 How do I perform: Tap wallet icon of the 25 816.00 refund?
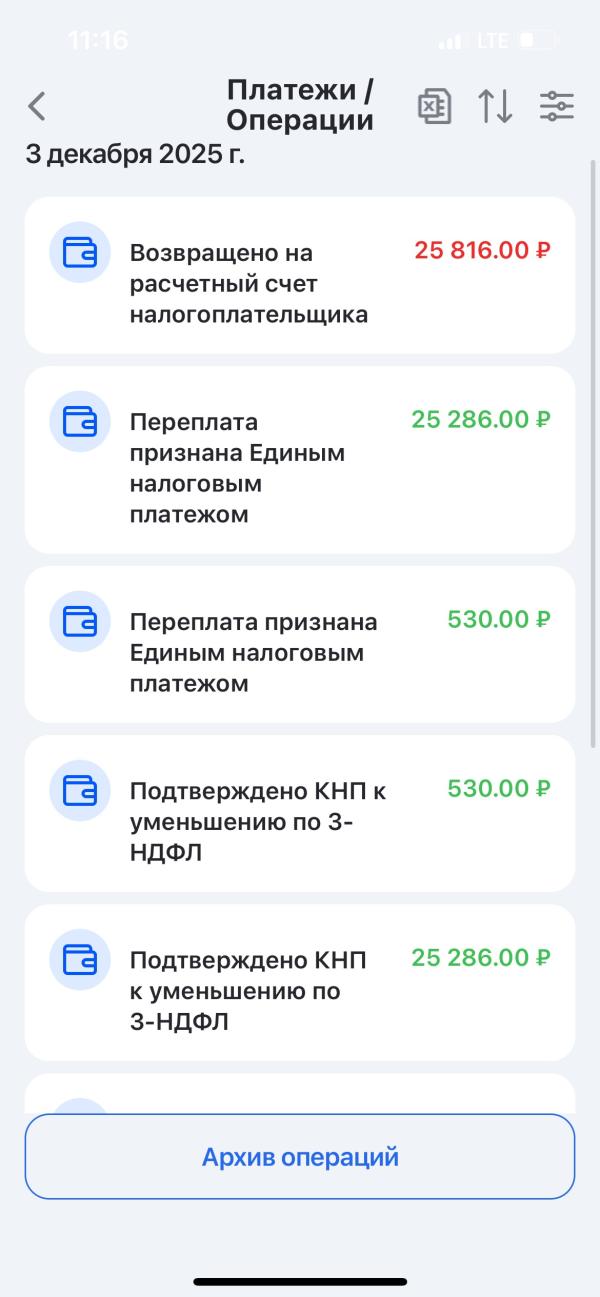point(80,252)
